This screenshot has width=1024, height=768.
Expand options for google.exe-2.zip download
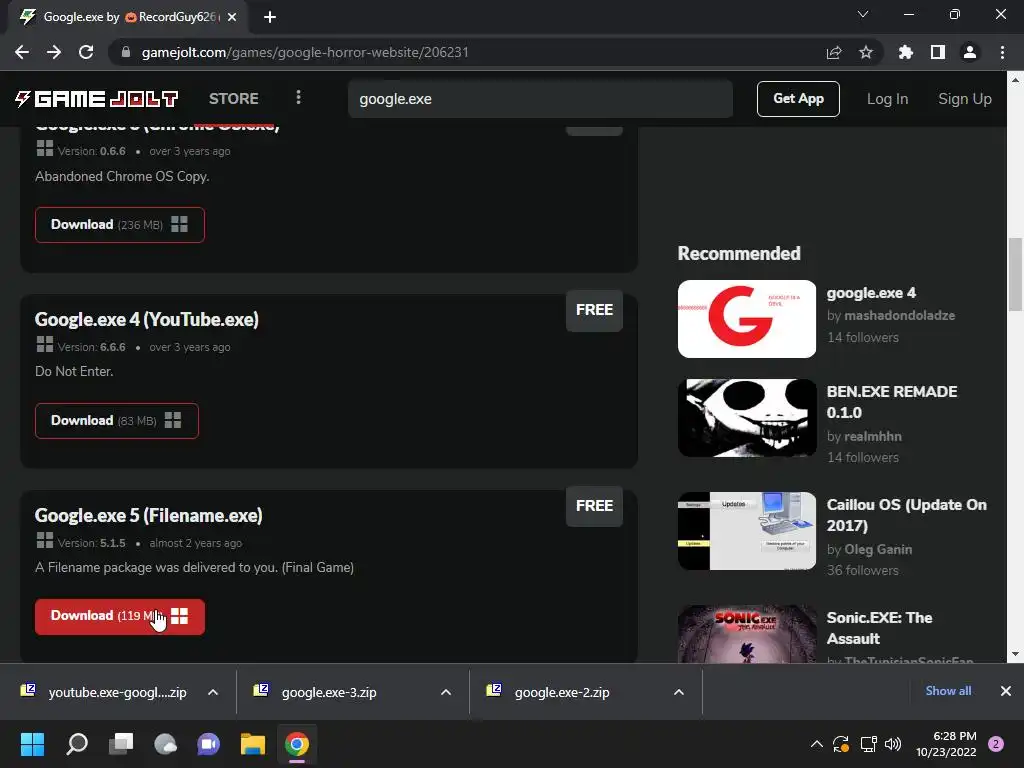[679, 692]
